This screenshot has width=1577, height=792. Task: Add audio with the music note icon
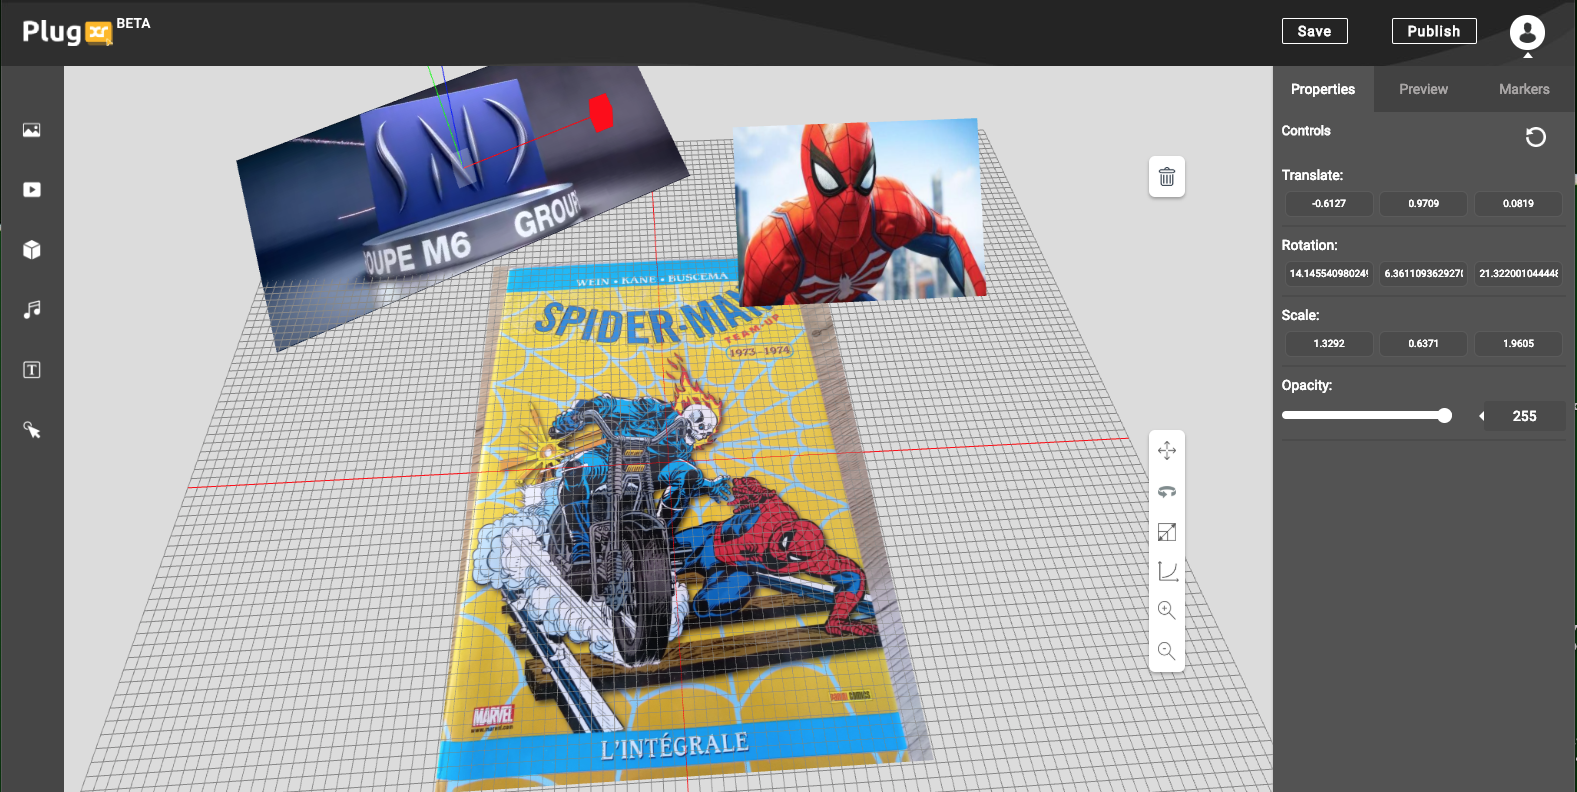32,310
